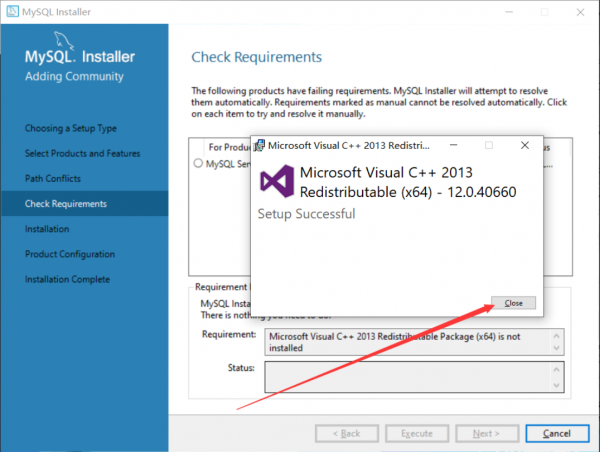The width and height of the screenshot is (600, 452).
Task: Open Select Products and Features step
Action: pos(82,153)
